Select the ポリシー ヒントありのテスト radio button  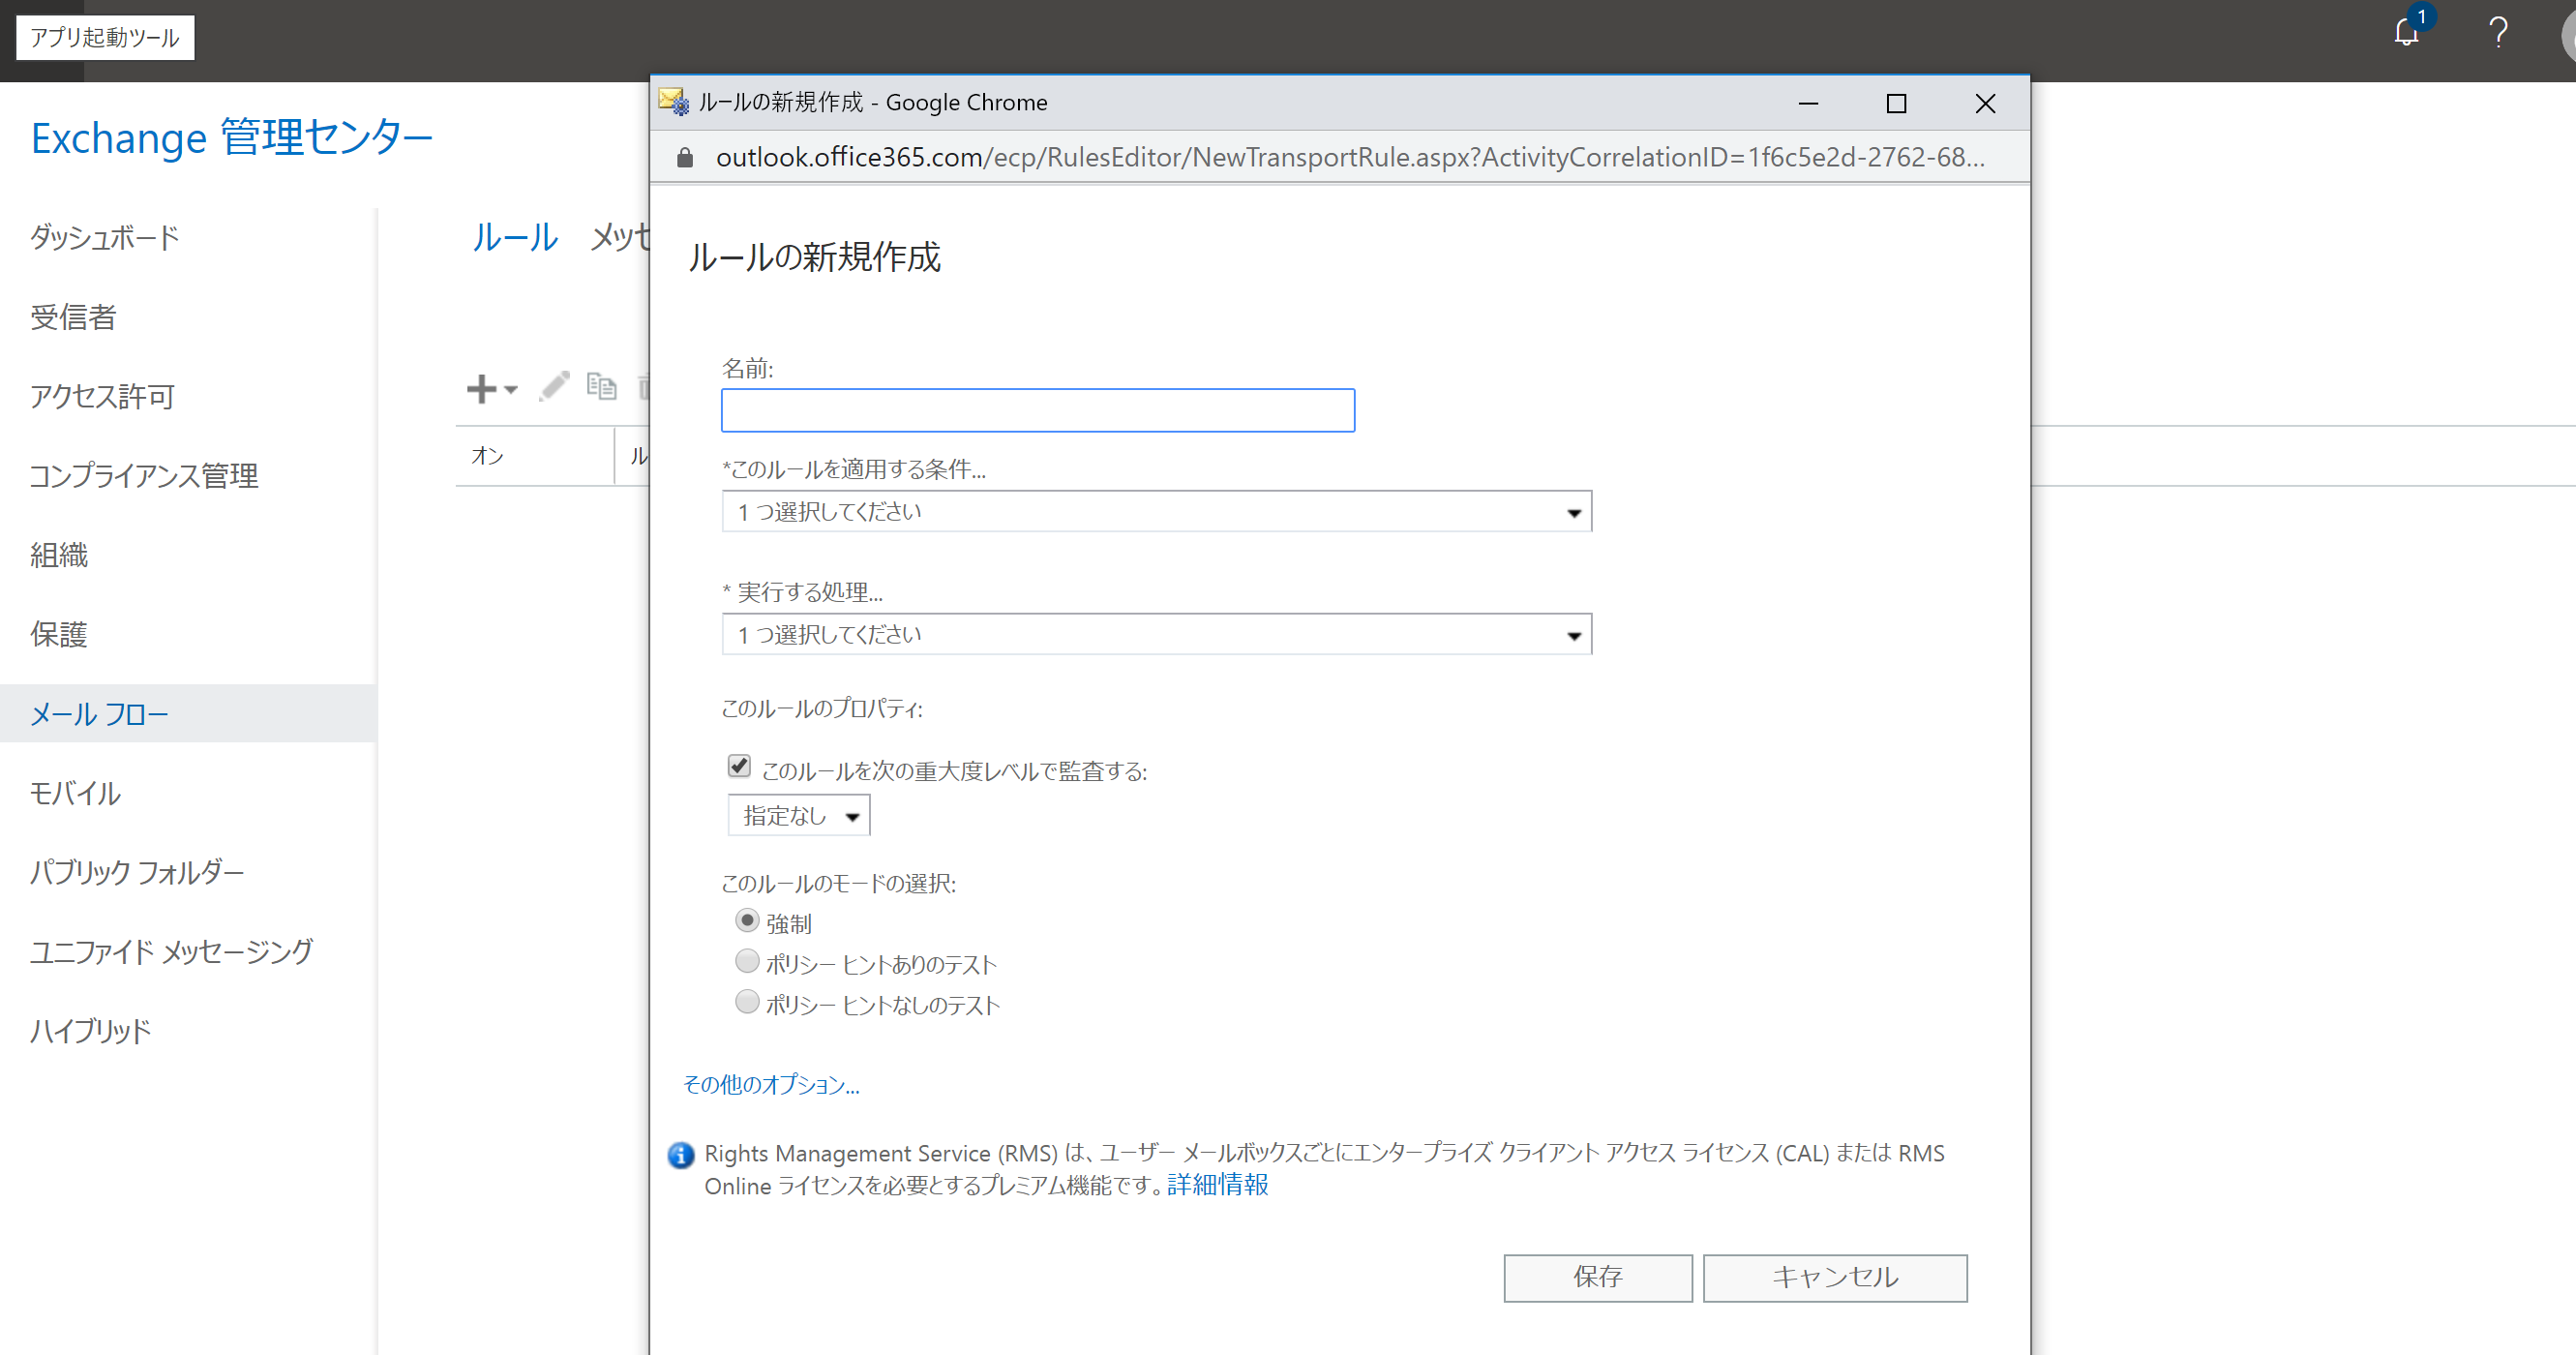(x=747, y=961)
